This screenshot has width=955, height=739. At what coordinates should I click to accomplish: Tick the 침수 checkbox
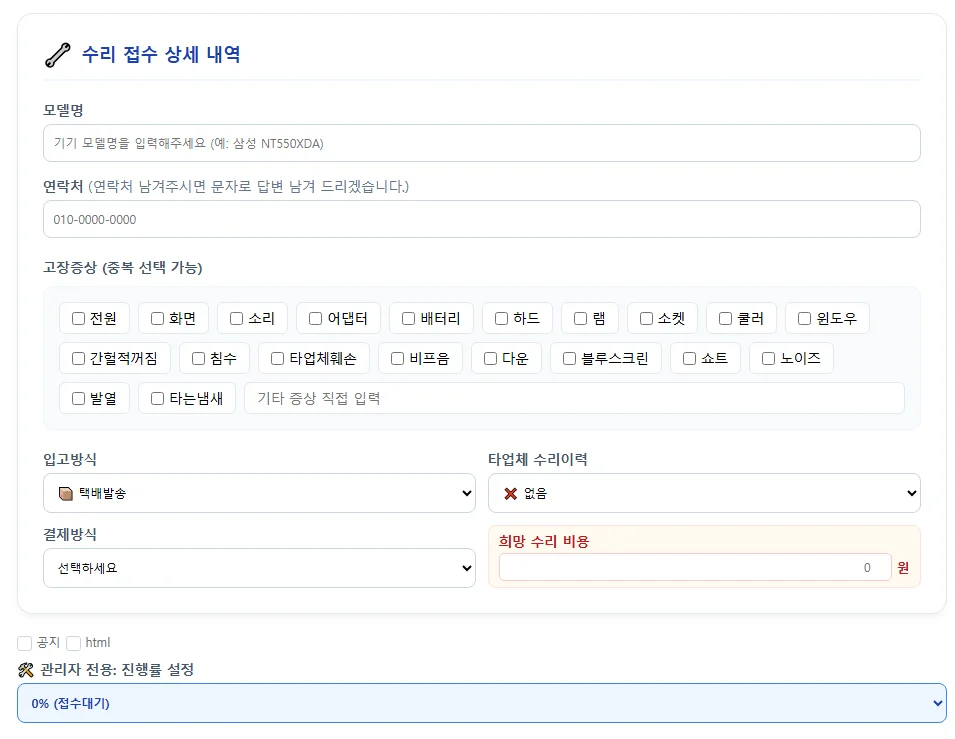[x=199, y=359]
